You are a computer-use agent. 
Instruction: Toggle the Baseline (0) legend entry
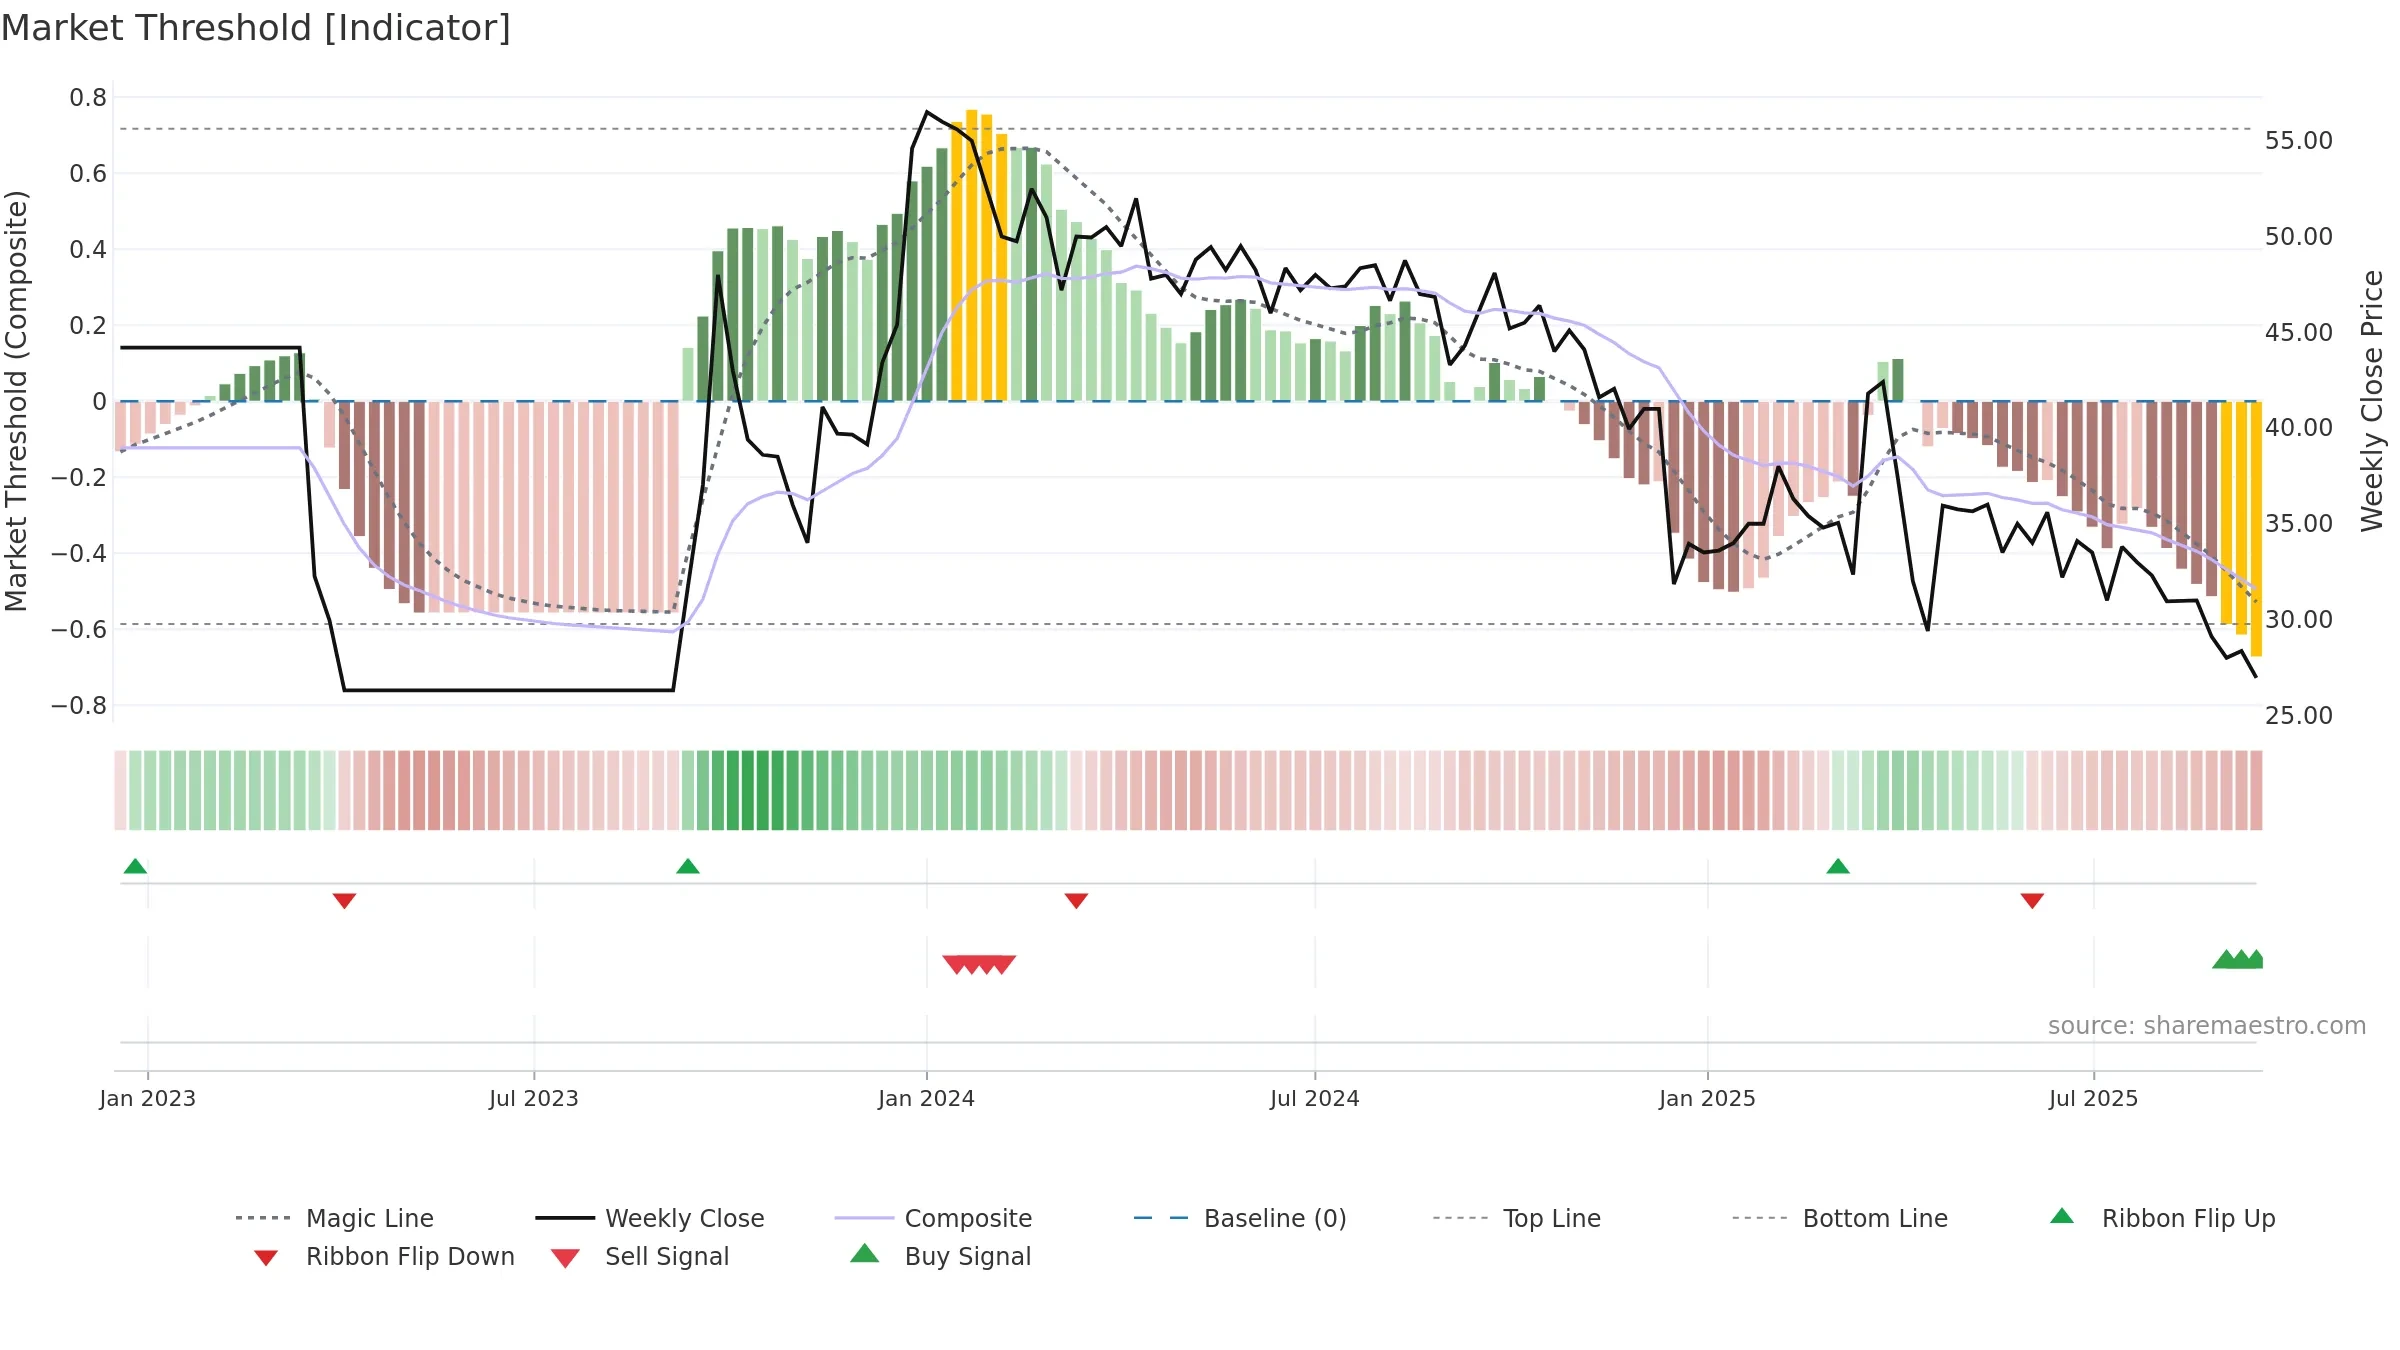[x=1240, y=1218]
